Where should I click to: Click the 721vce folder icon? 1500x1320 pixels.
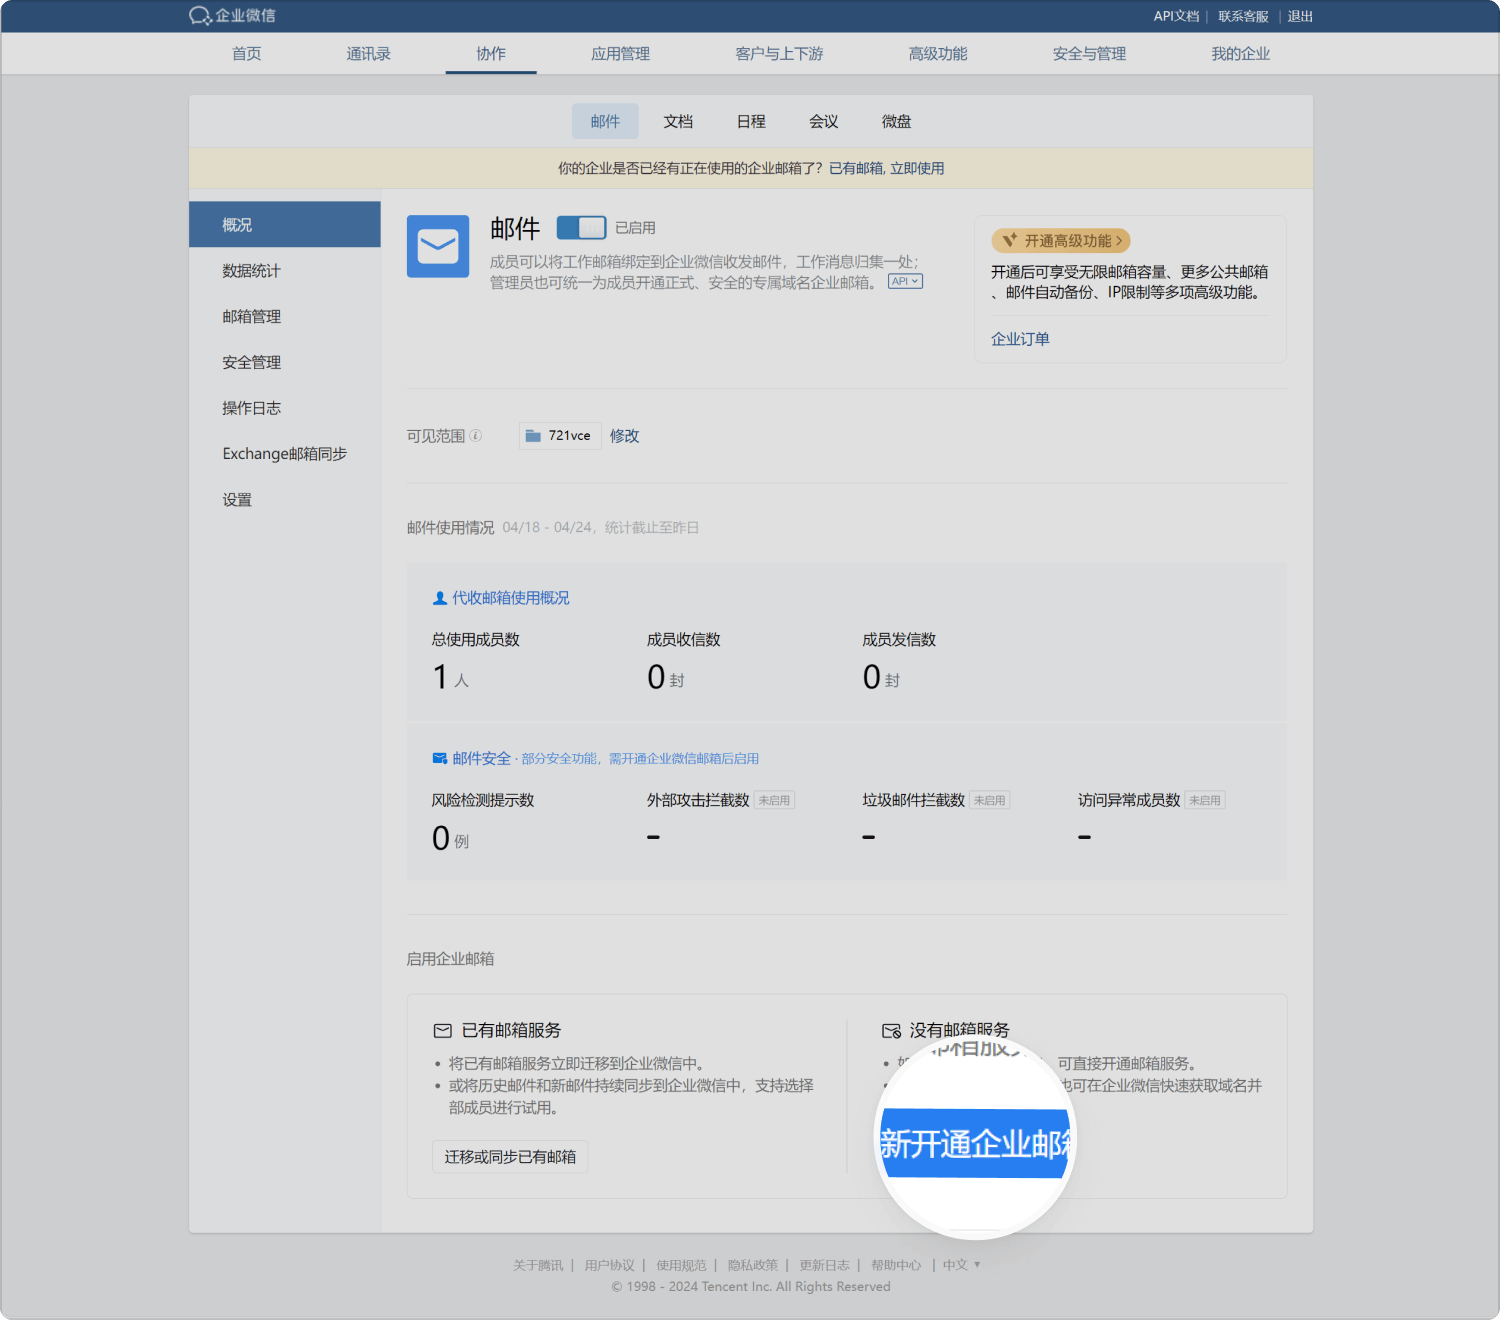click(x=533, y=436)
